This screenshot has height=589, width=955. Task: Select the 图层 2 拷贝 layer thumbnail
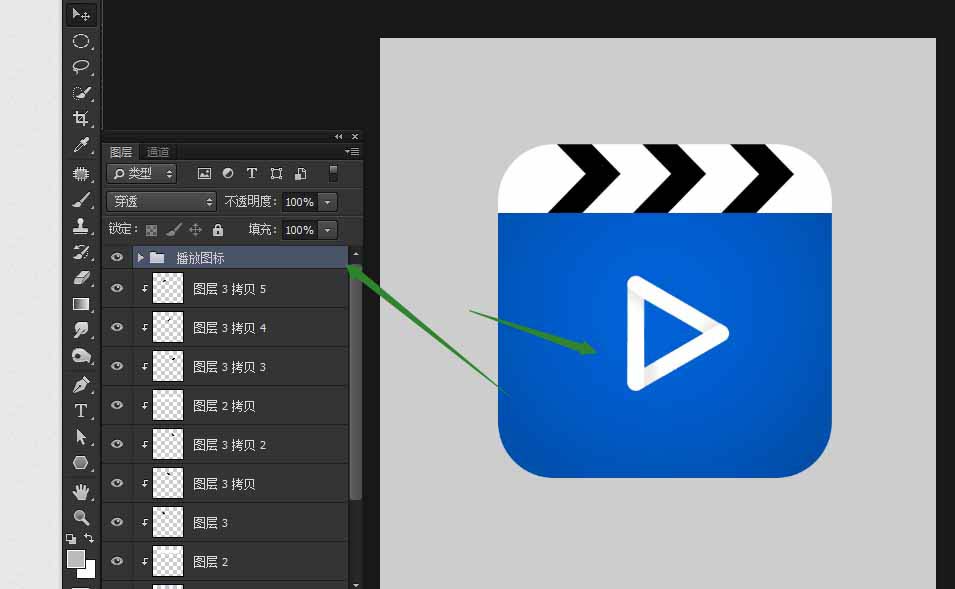point(168,406)
